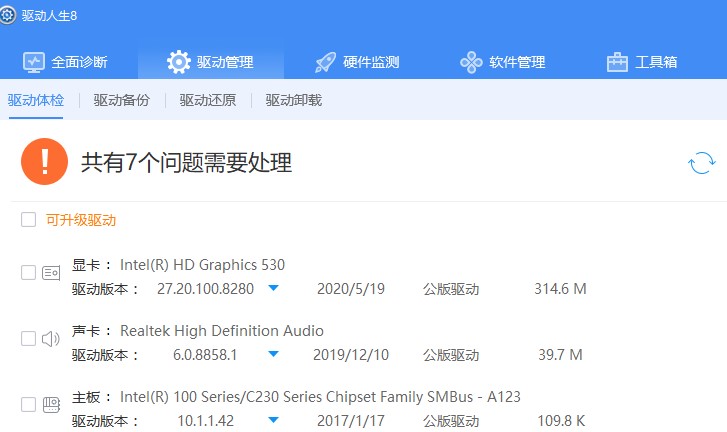Open the 驱动管理 tab
The image size is (727, 432).
(211, 62)
